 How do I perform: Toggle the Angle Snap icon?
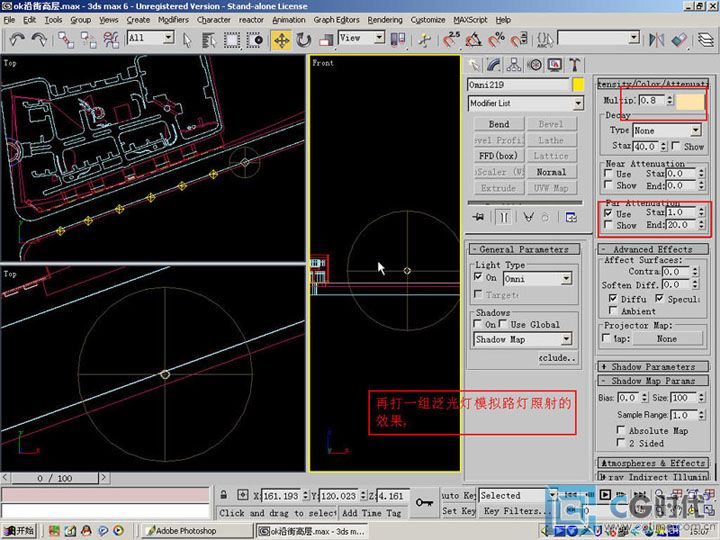click(473, 39)
